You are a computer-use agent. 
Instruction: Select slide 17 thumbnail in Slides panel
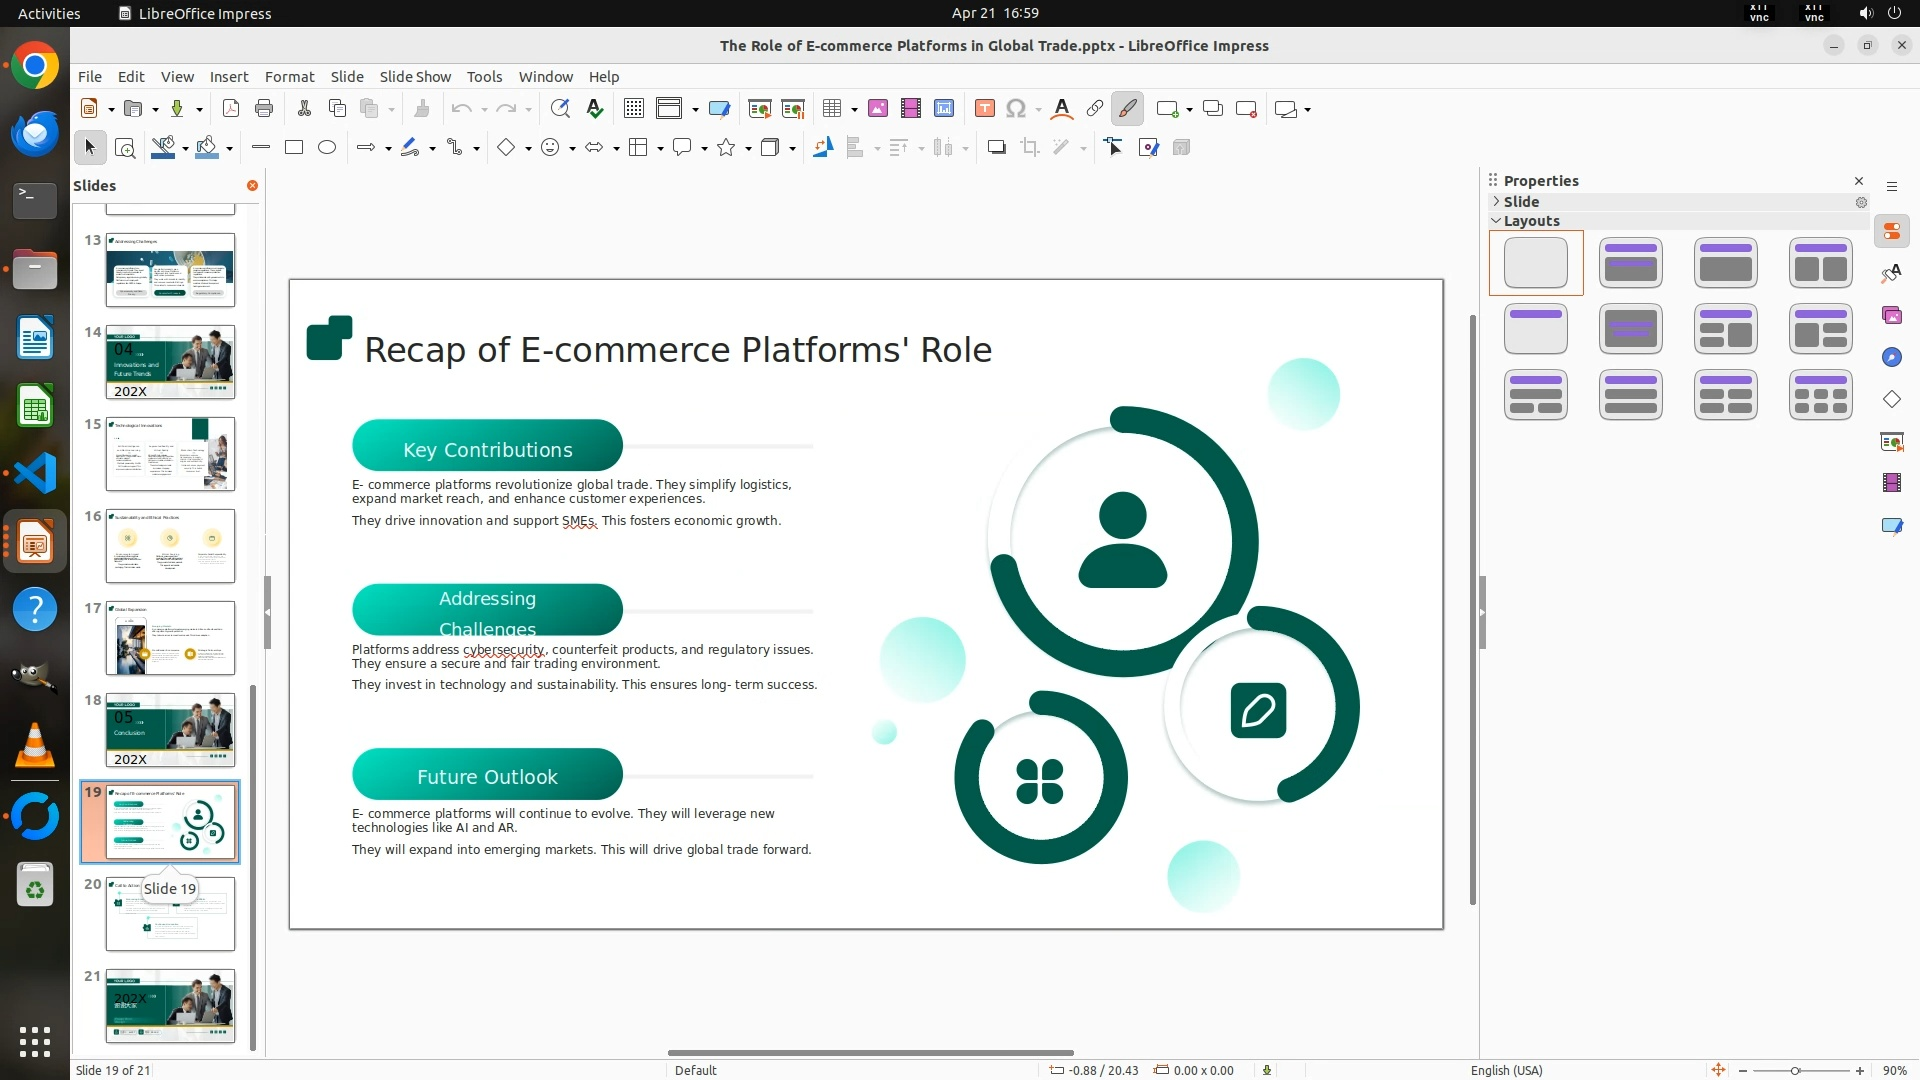170,638
